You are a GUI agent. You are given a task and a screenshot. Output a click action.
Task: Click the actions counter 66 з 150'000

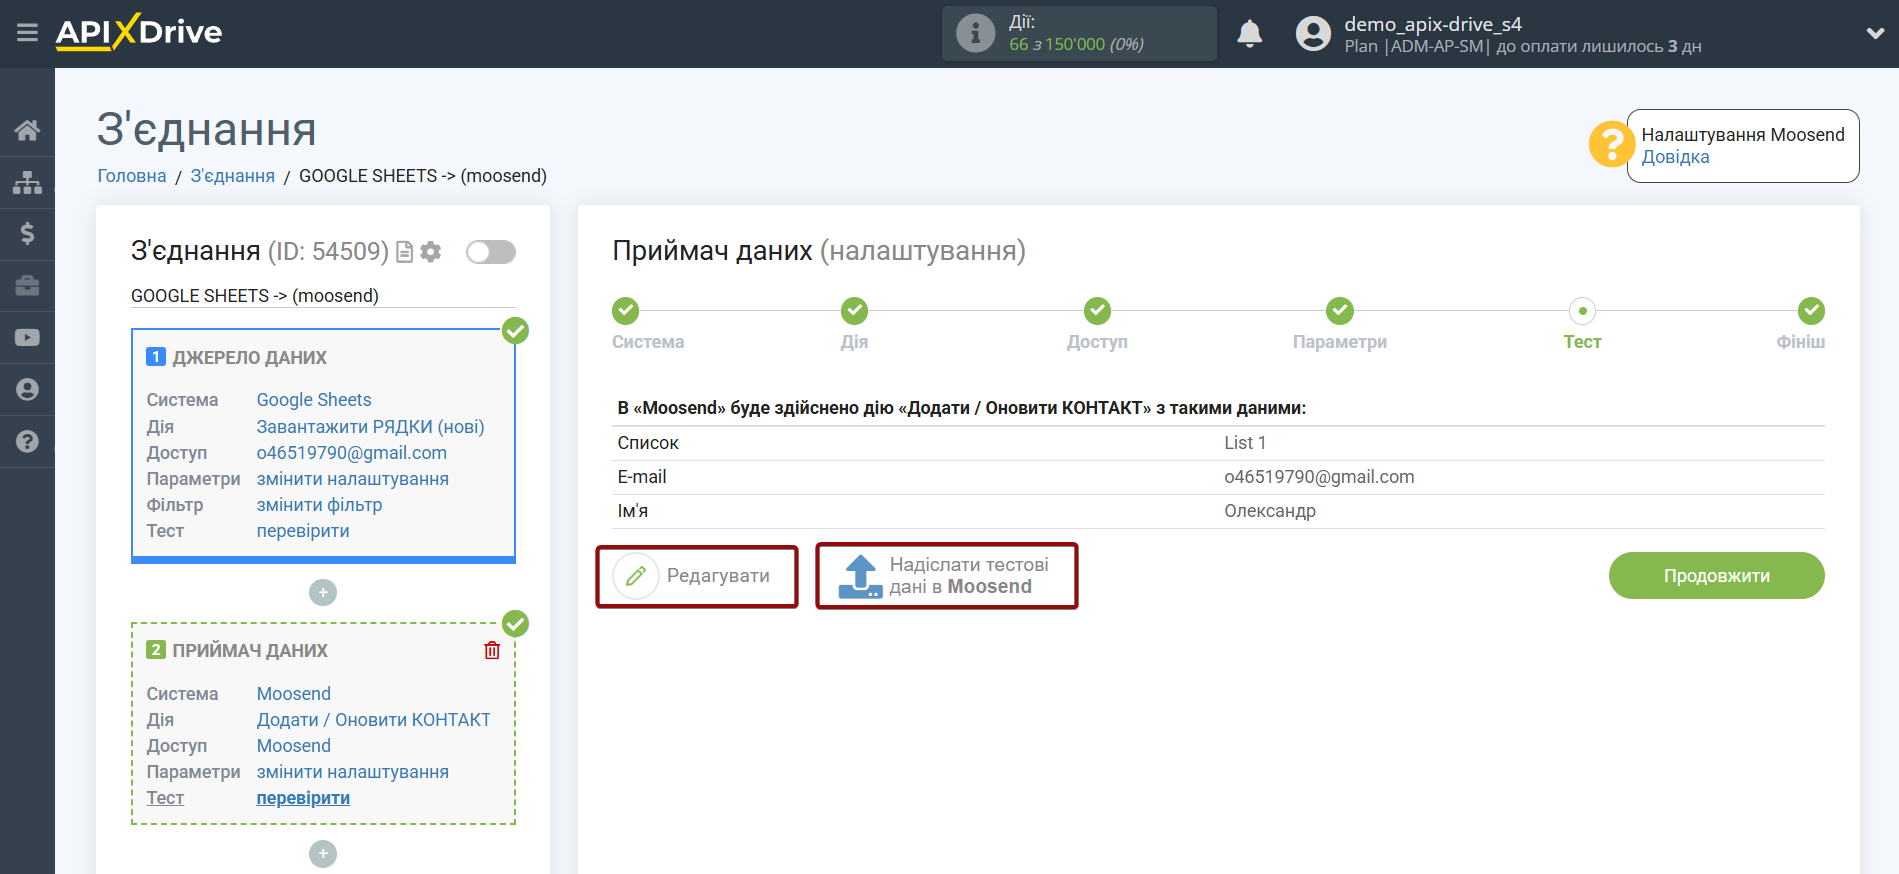click(1076, 44)
